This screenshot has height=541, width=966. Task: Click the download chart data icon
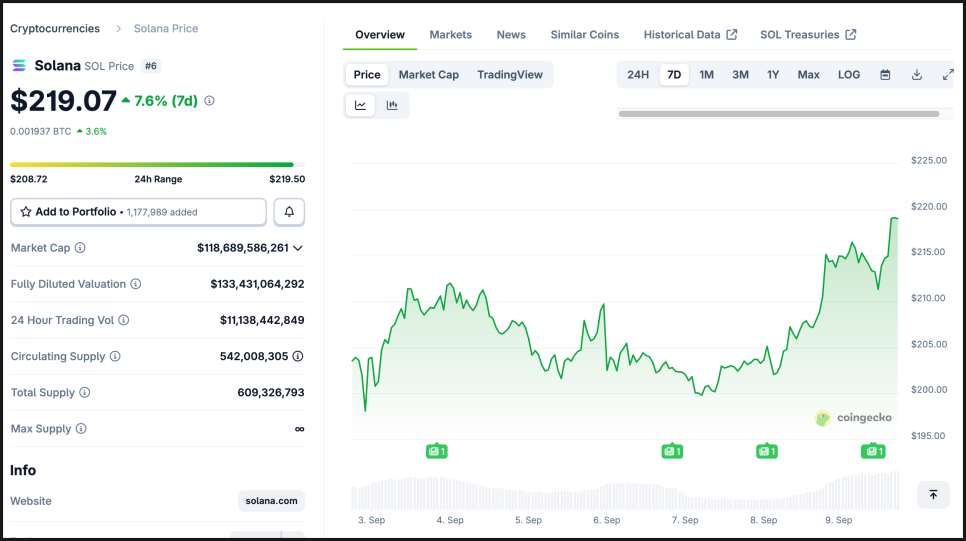pyautogui.click(x=917, y=75)
